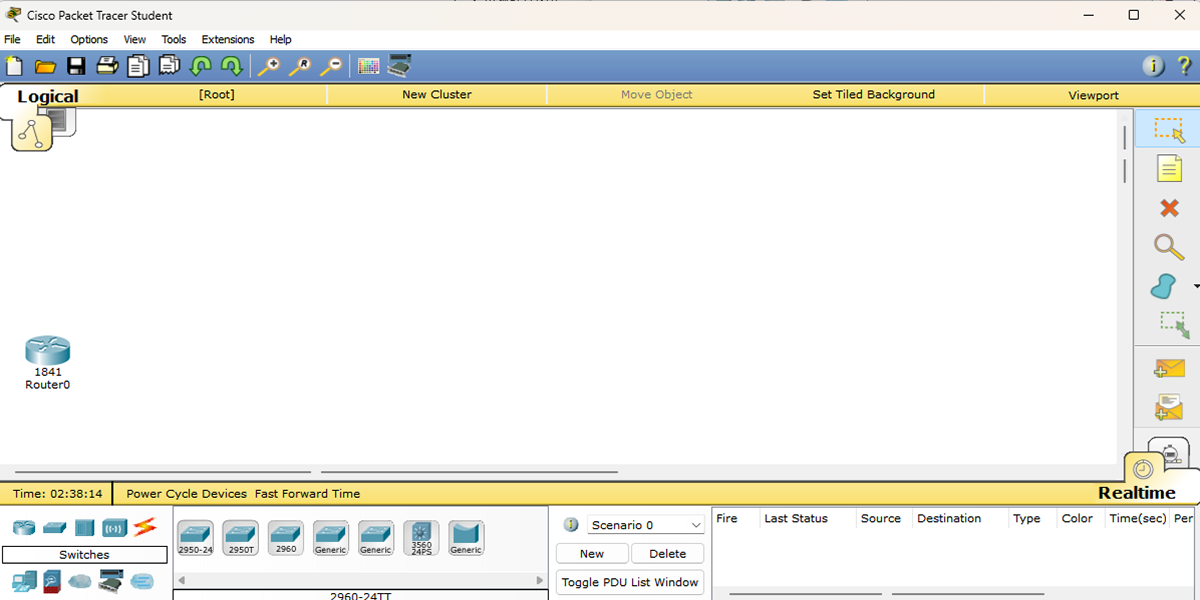Screen dimensions: 1200x600
Task: Open the Scenario 0 dropdown
Action: tap(646, 525)
